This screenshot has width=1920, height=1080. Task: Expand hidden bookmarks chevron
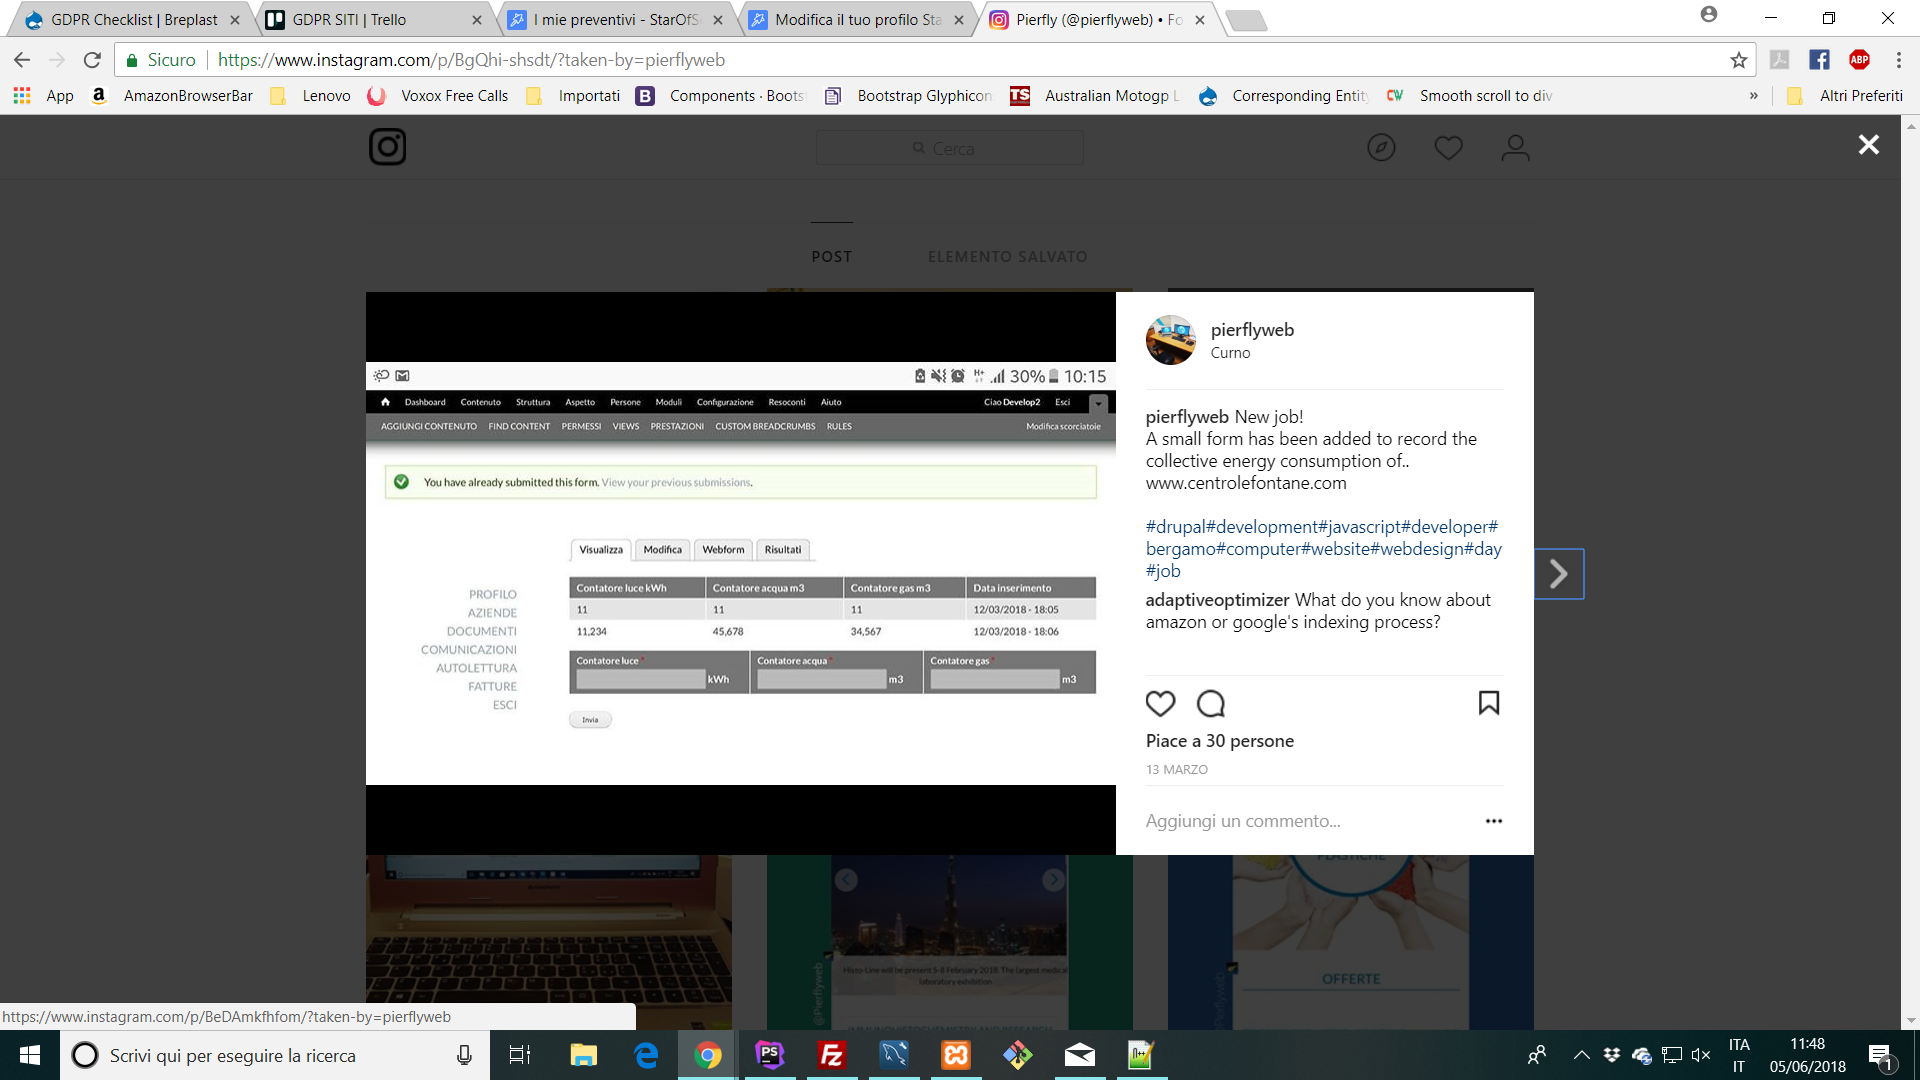tap(1753, 96)
